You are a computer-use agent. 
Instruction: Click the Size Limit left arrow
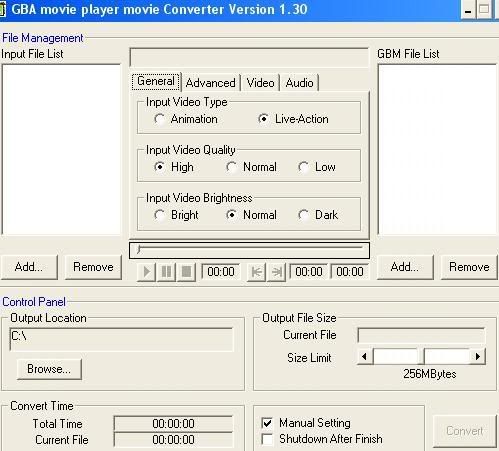pyautogui.click(x=365, y=356)
